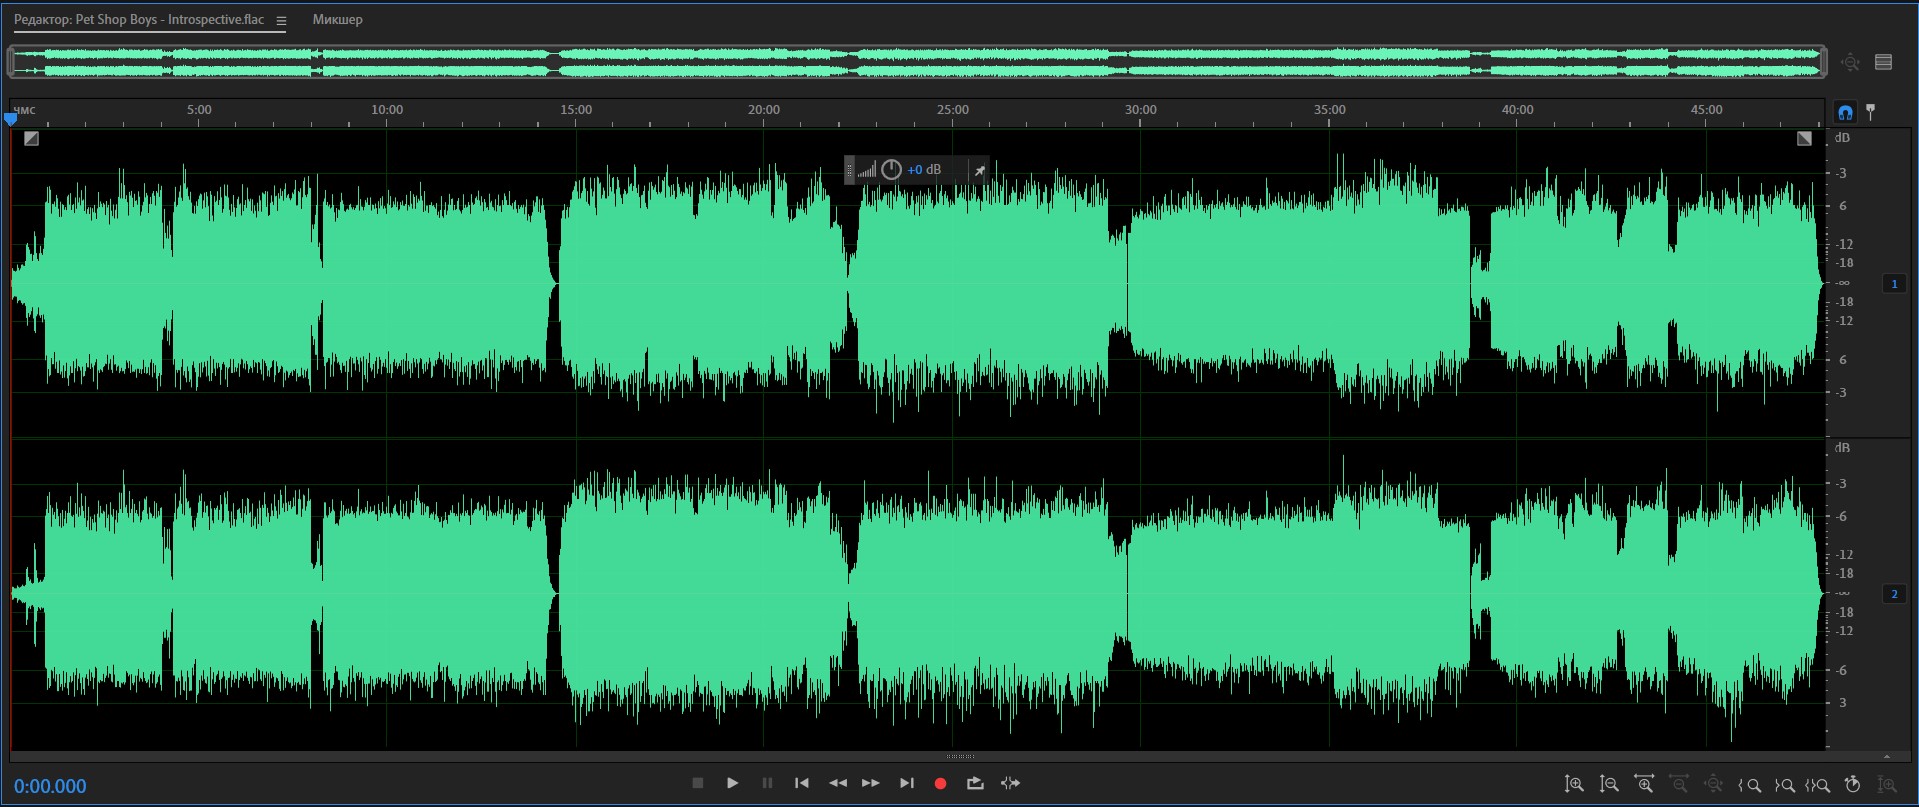Jump playhead to the previous marker
This screenshot has height=807, width=1919.
coord(802,783)
